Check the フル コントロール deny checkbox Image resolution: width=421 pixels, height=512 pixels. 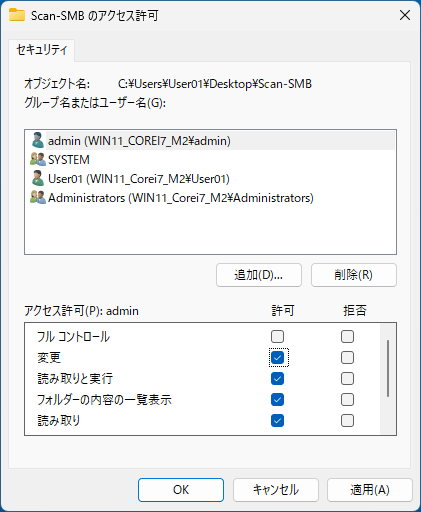tap(347, 336)
